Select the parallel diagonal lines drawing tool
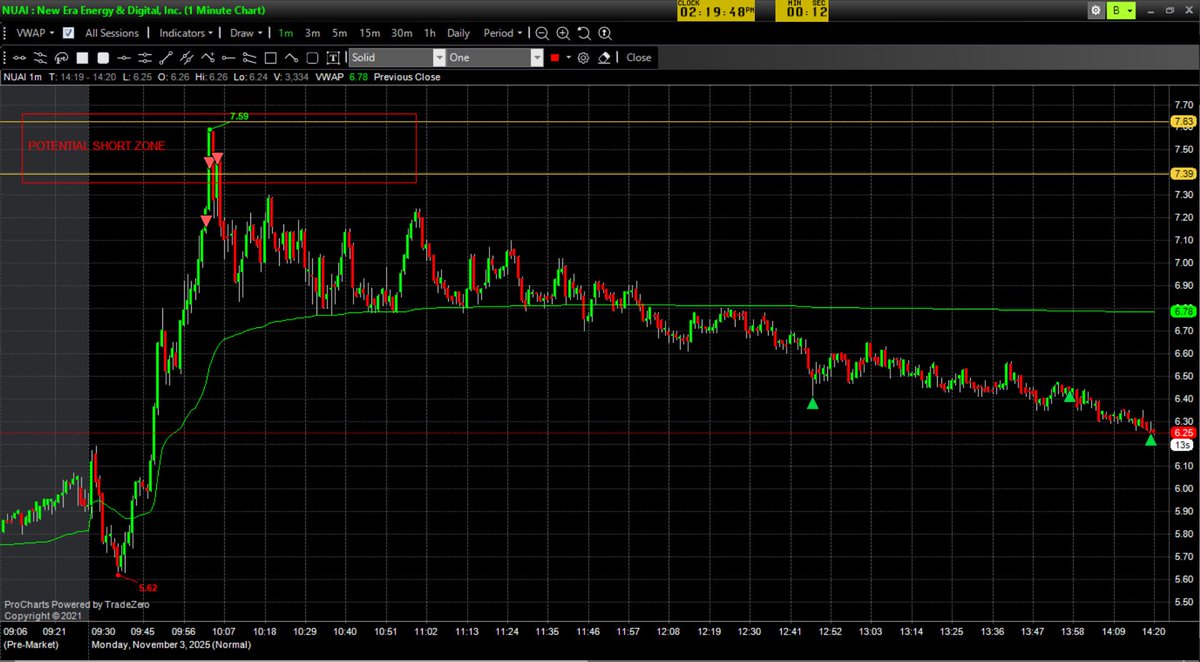The height and width of the screenshot is (662, 1200). pyautogui.click(x=40, y=58)
